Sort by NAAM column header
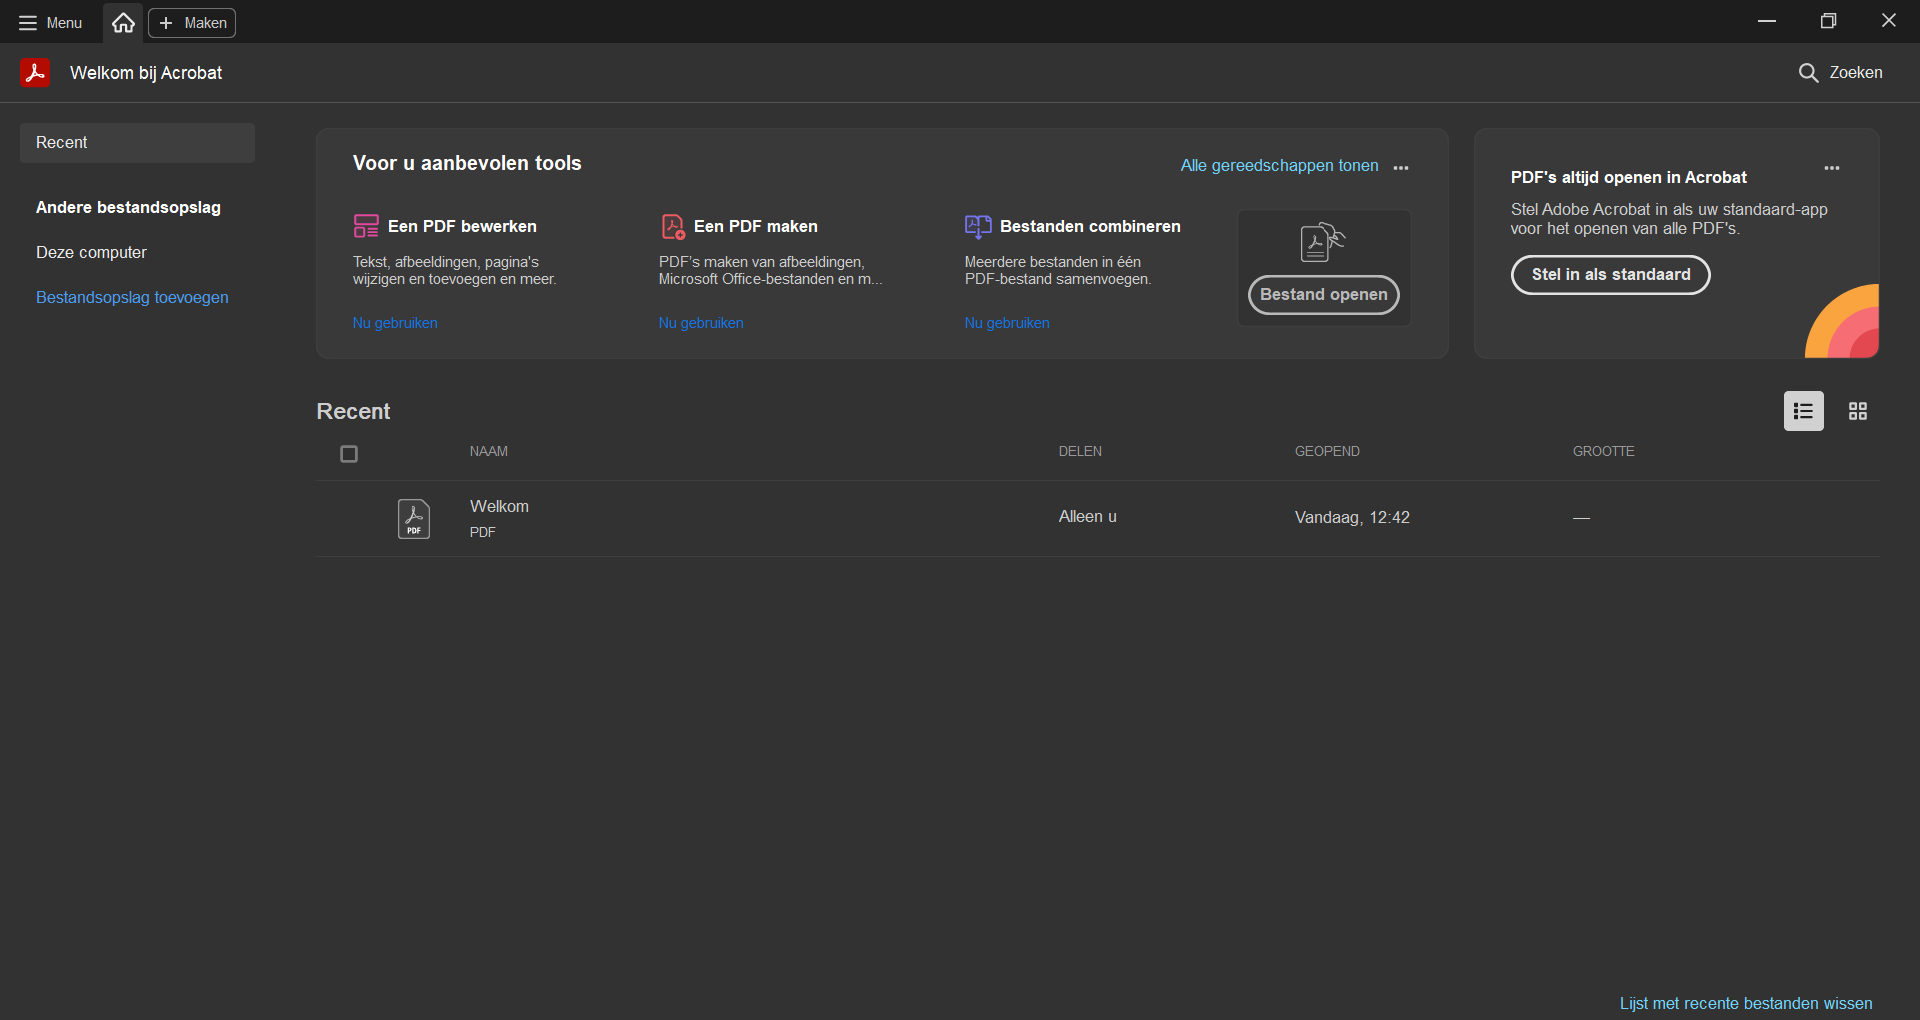The height and width of the screenshot is (1020, 1920). click(489, 452)
